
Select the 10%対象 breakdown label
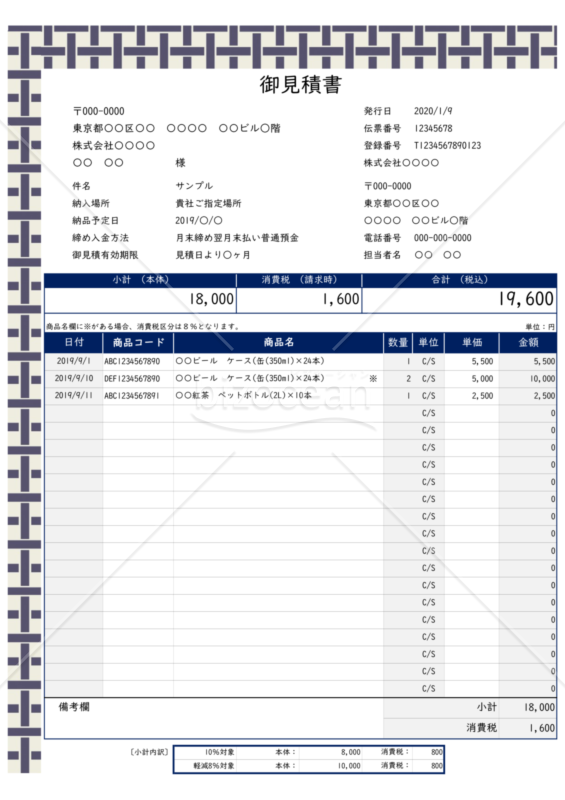tap(220, 752)
